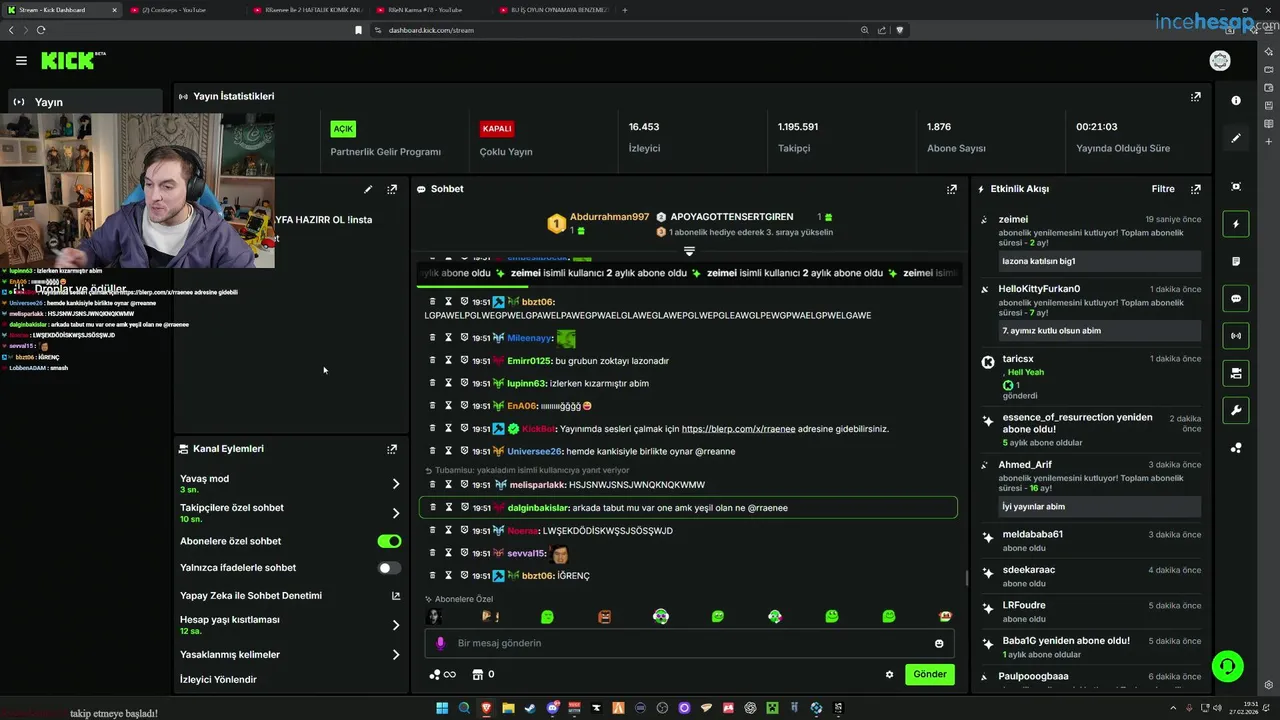
Task: Toggle the chat bubble sidebar icon
Action: click(x=1236, y=298)
